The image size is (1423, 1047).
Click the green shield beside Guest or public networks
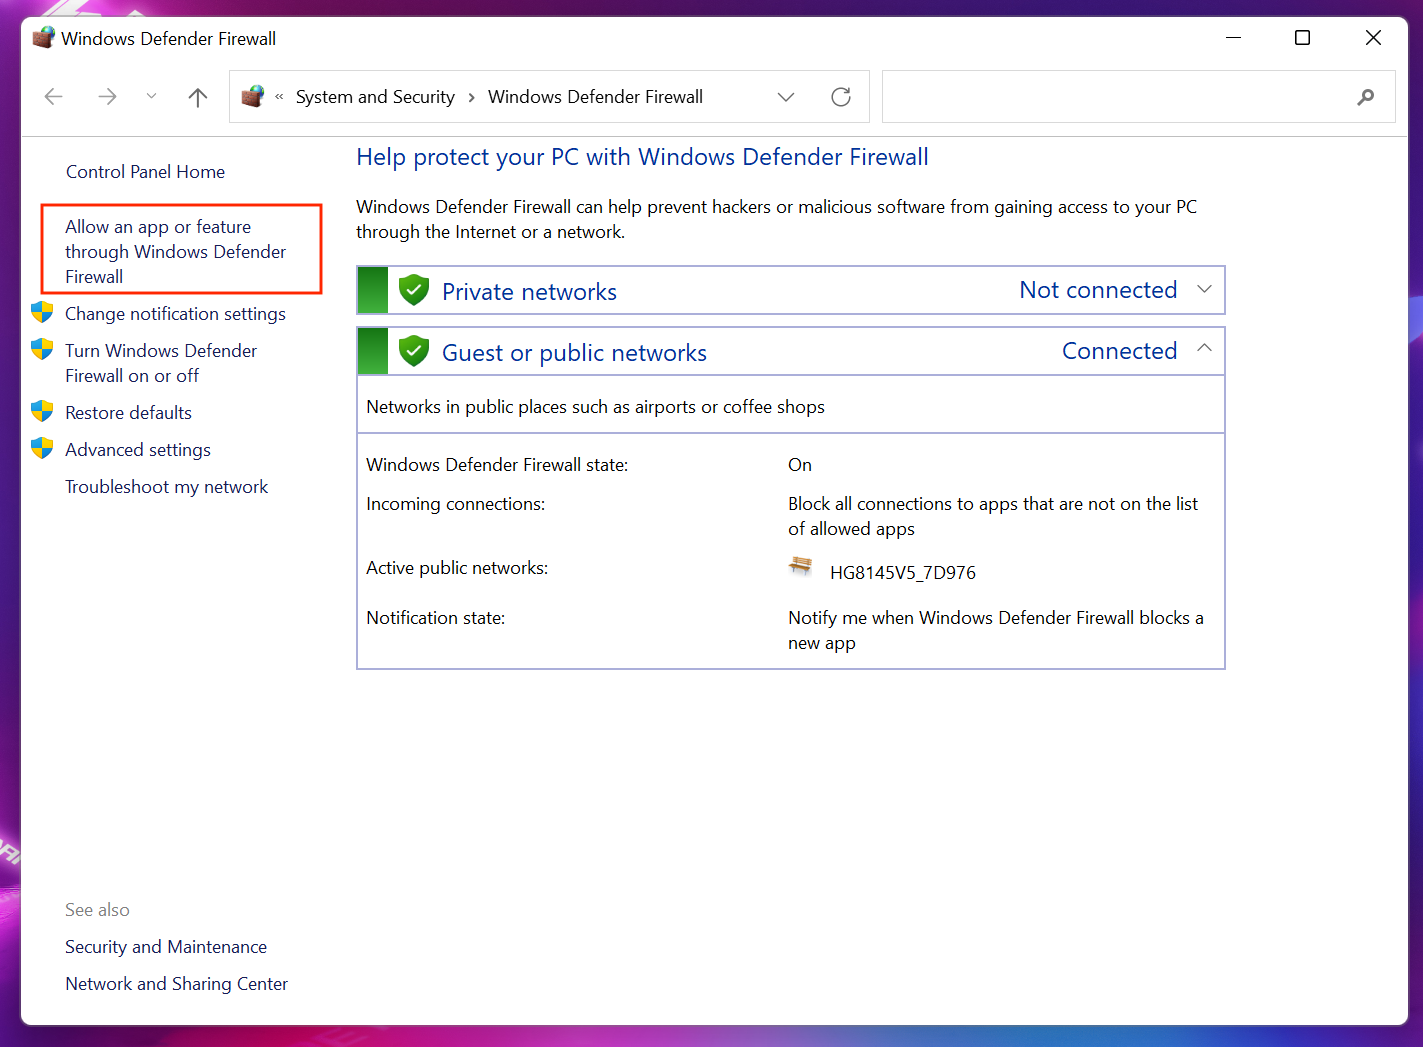pos(413,352)
